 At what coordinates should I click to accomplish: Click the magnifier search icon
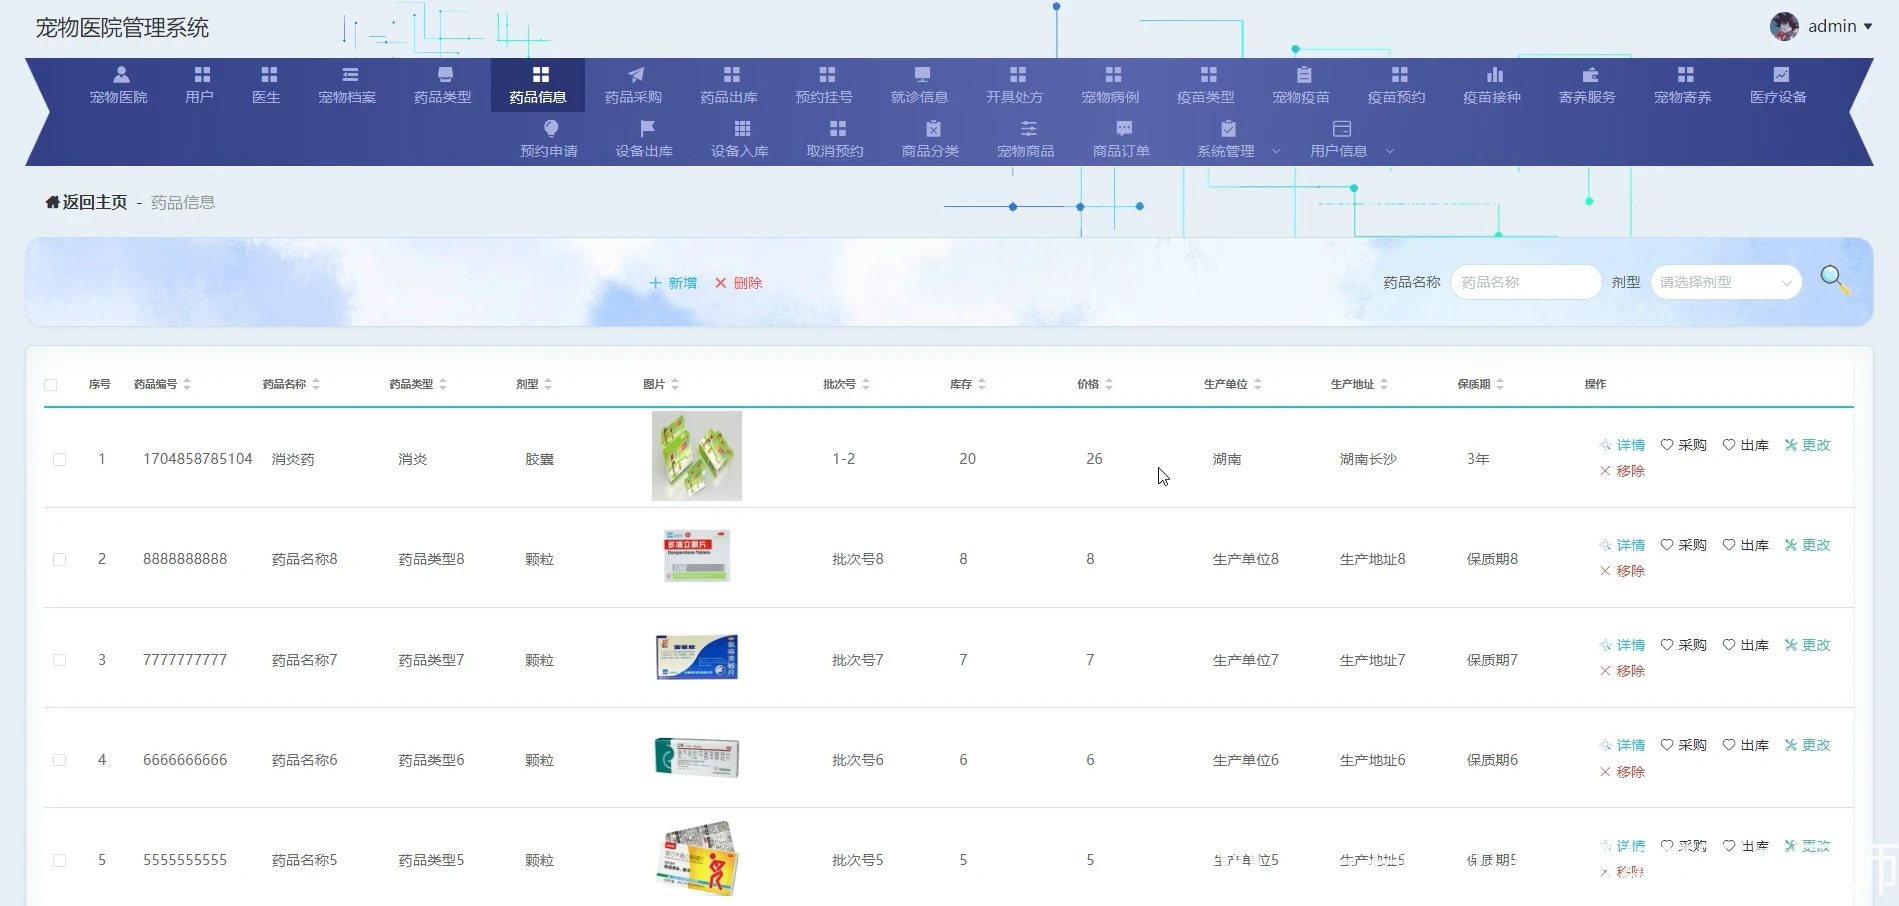coord(1835,280)
